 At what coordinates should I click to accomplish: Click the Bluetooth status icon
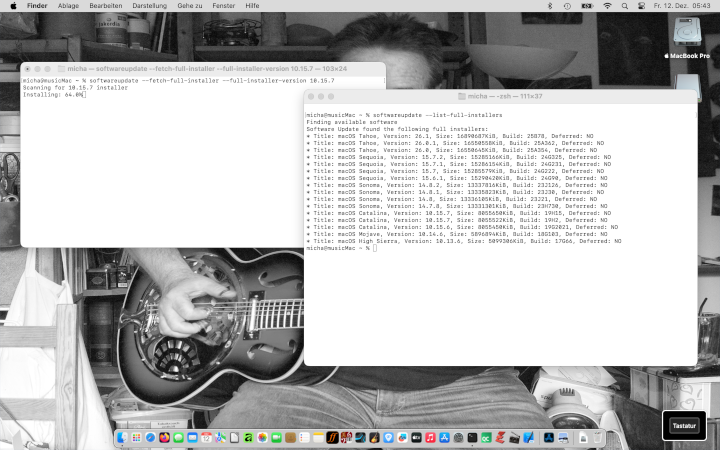(x=548, y=6)
